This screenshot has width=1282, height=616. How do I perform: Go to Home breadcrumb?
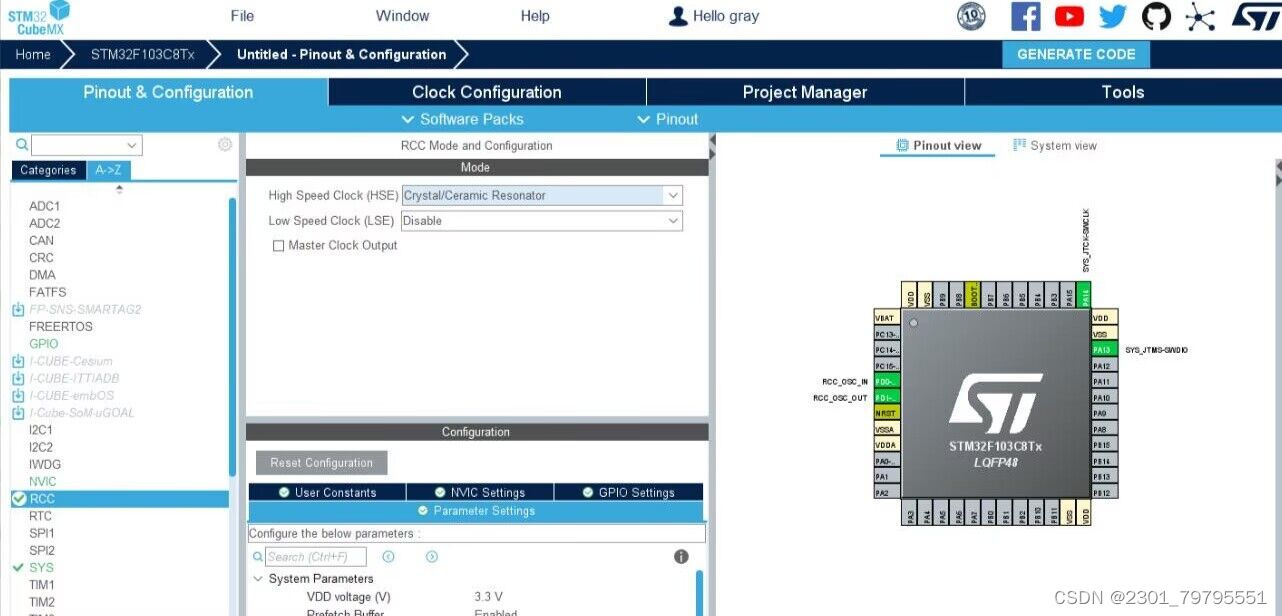click(x=32, y=54)
